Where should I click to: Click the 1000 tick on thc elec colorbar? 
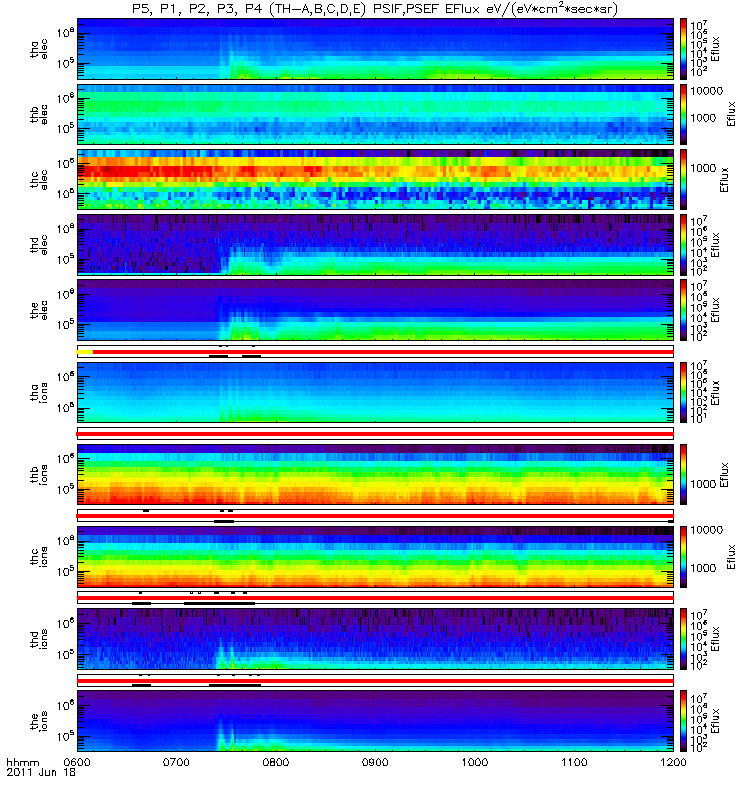coord(704,168)
